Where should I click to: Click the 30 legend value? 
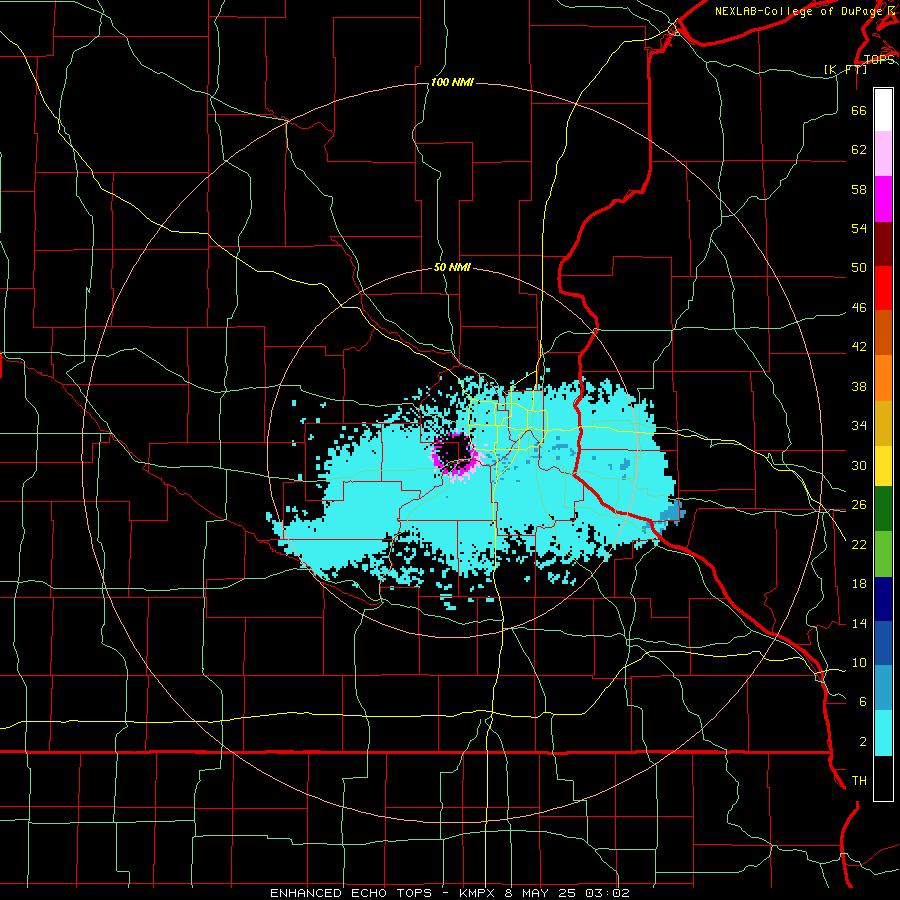click(x=859, y=465)
